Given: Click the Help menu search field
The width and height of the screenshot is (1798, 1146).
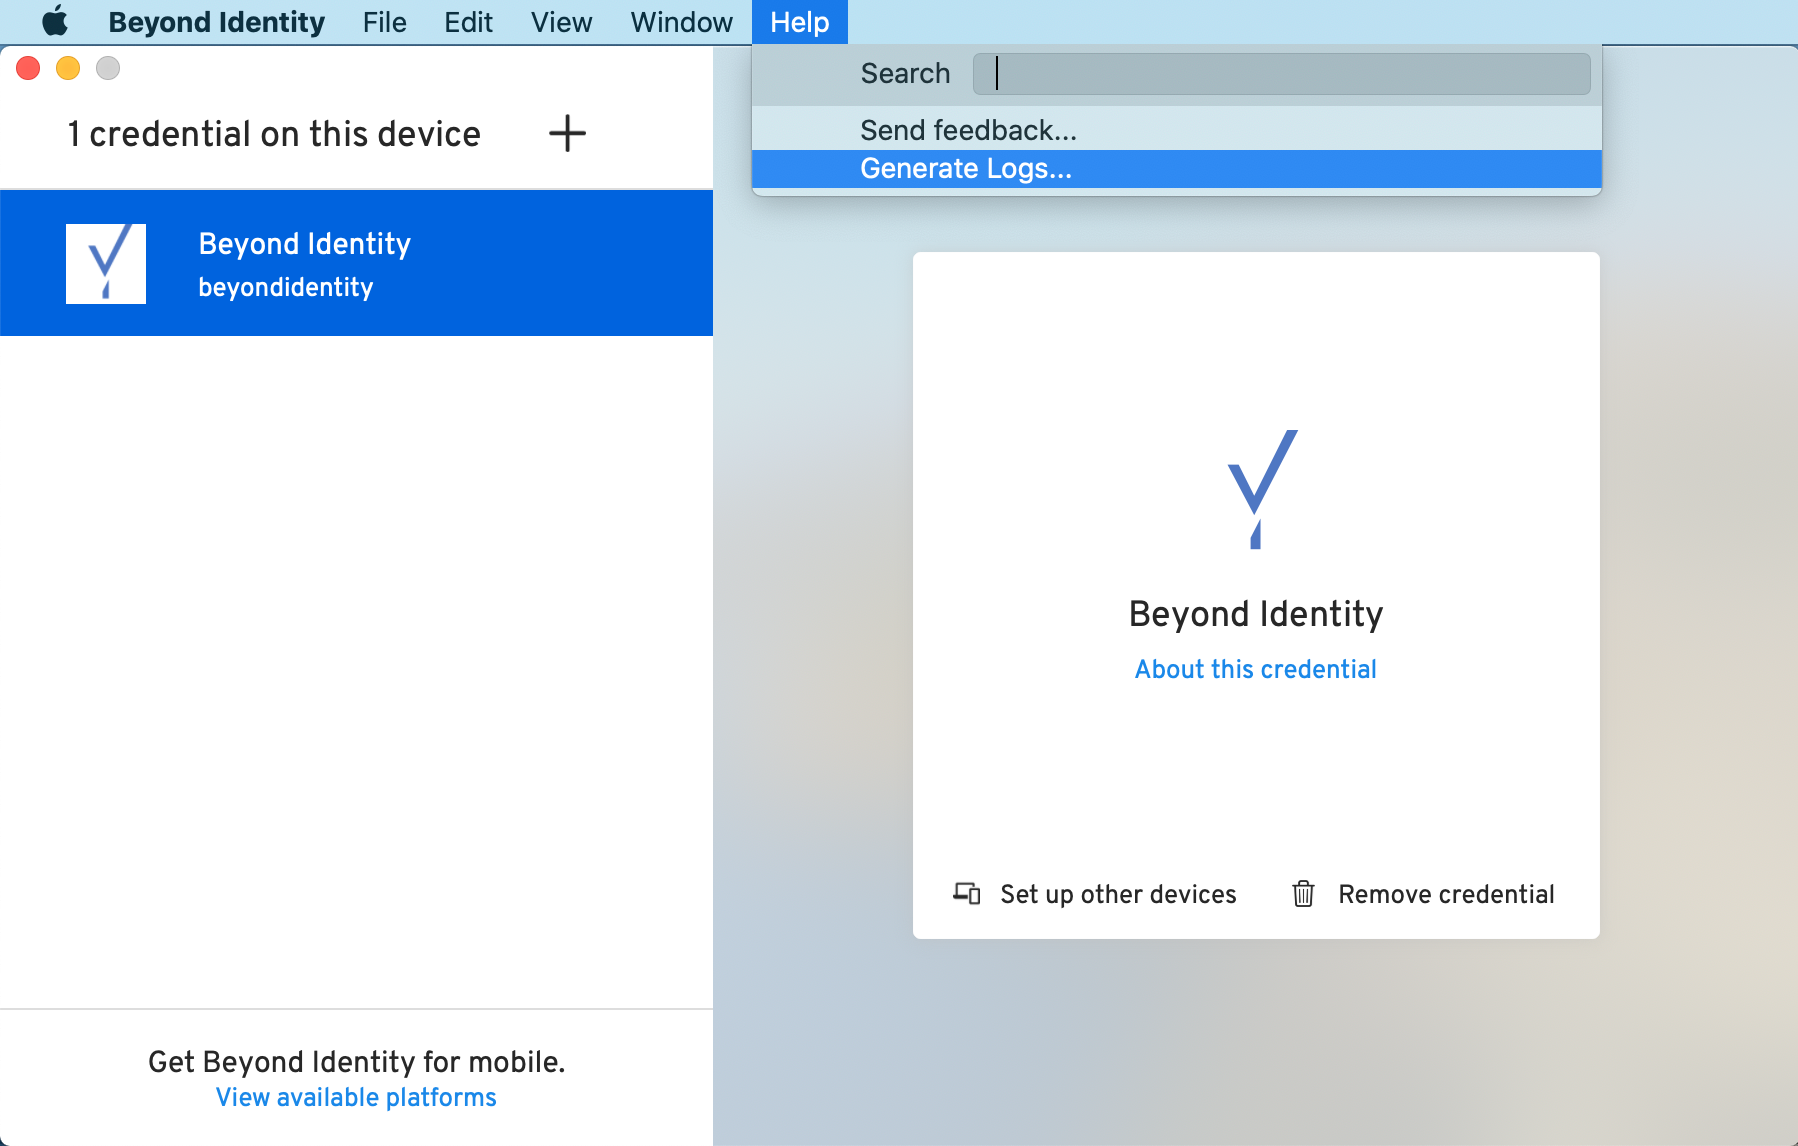Looking at the screenshot, I should 1281,74.
